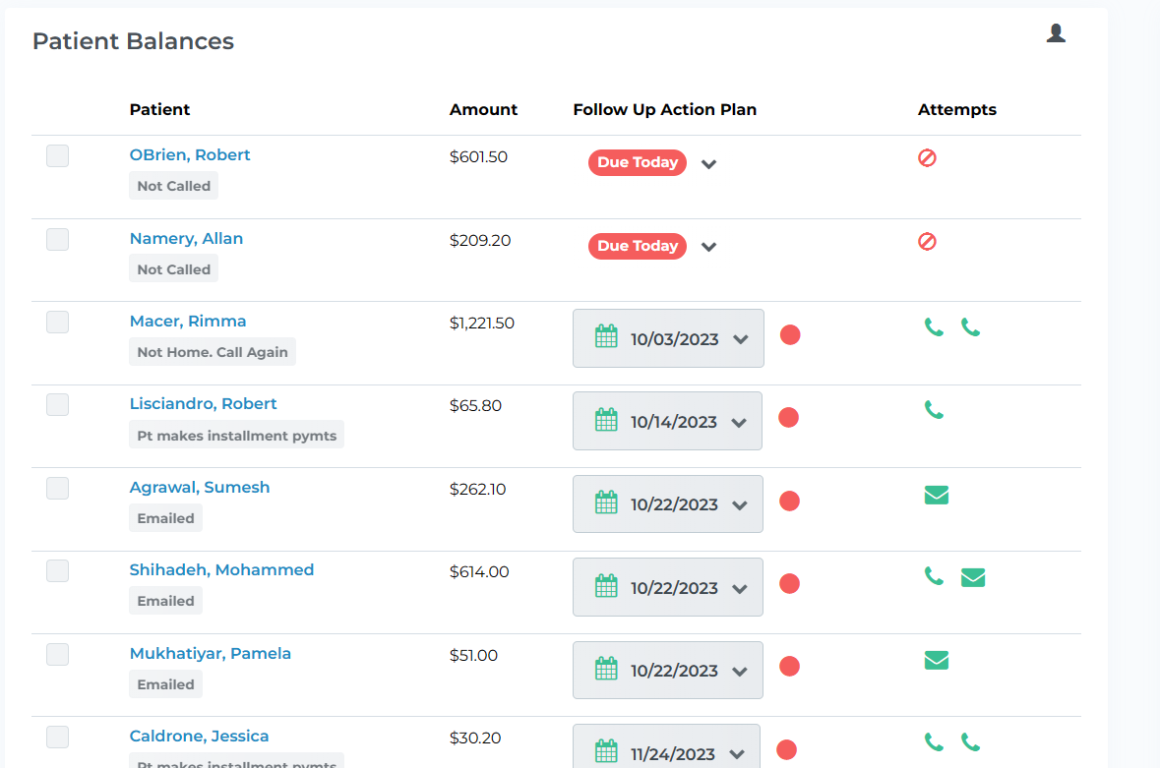Open patient link Caldrone, Jessica

click(199, 736)
